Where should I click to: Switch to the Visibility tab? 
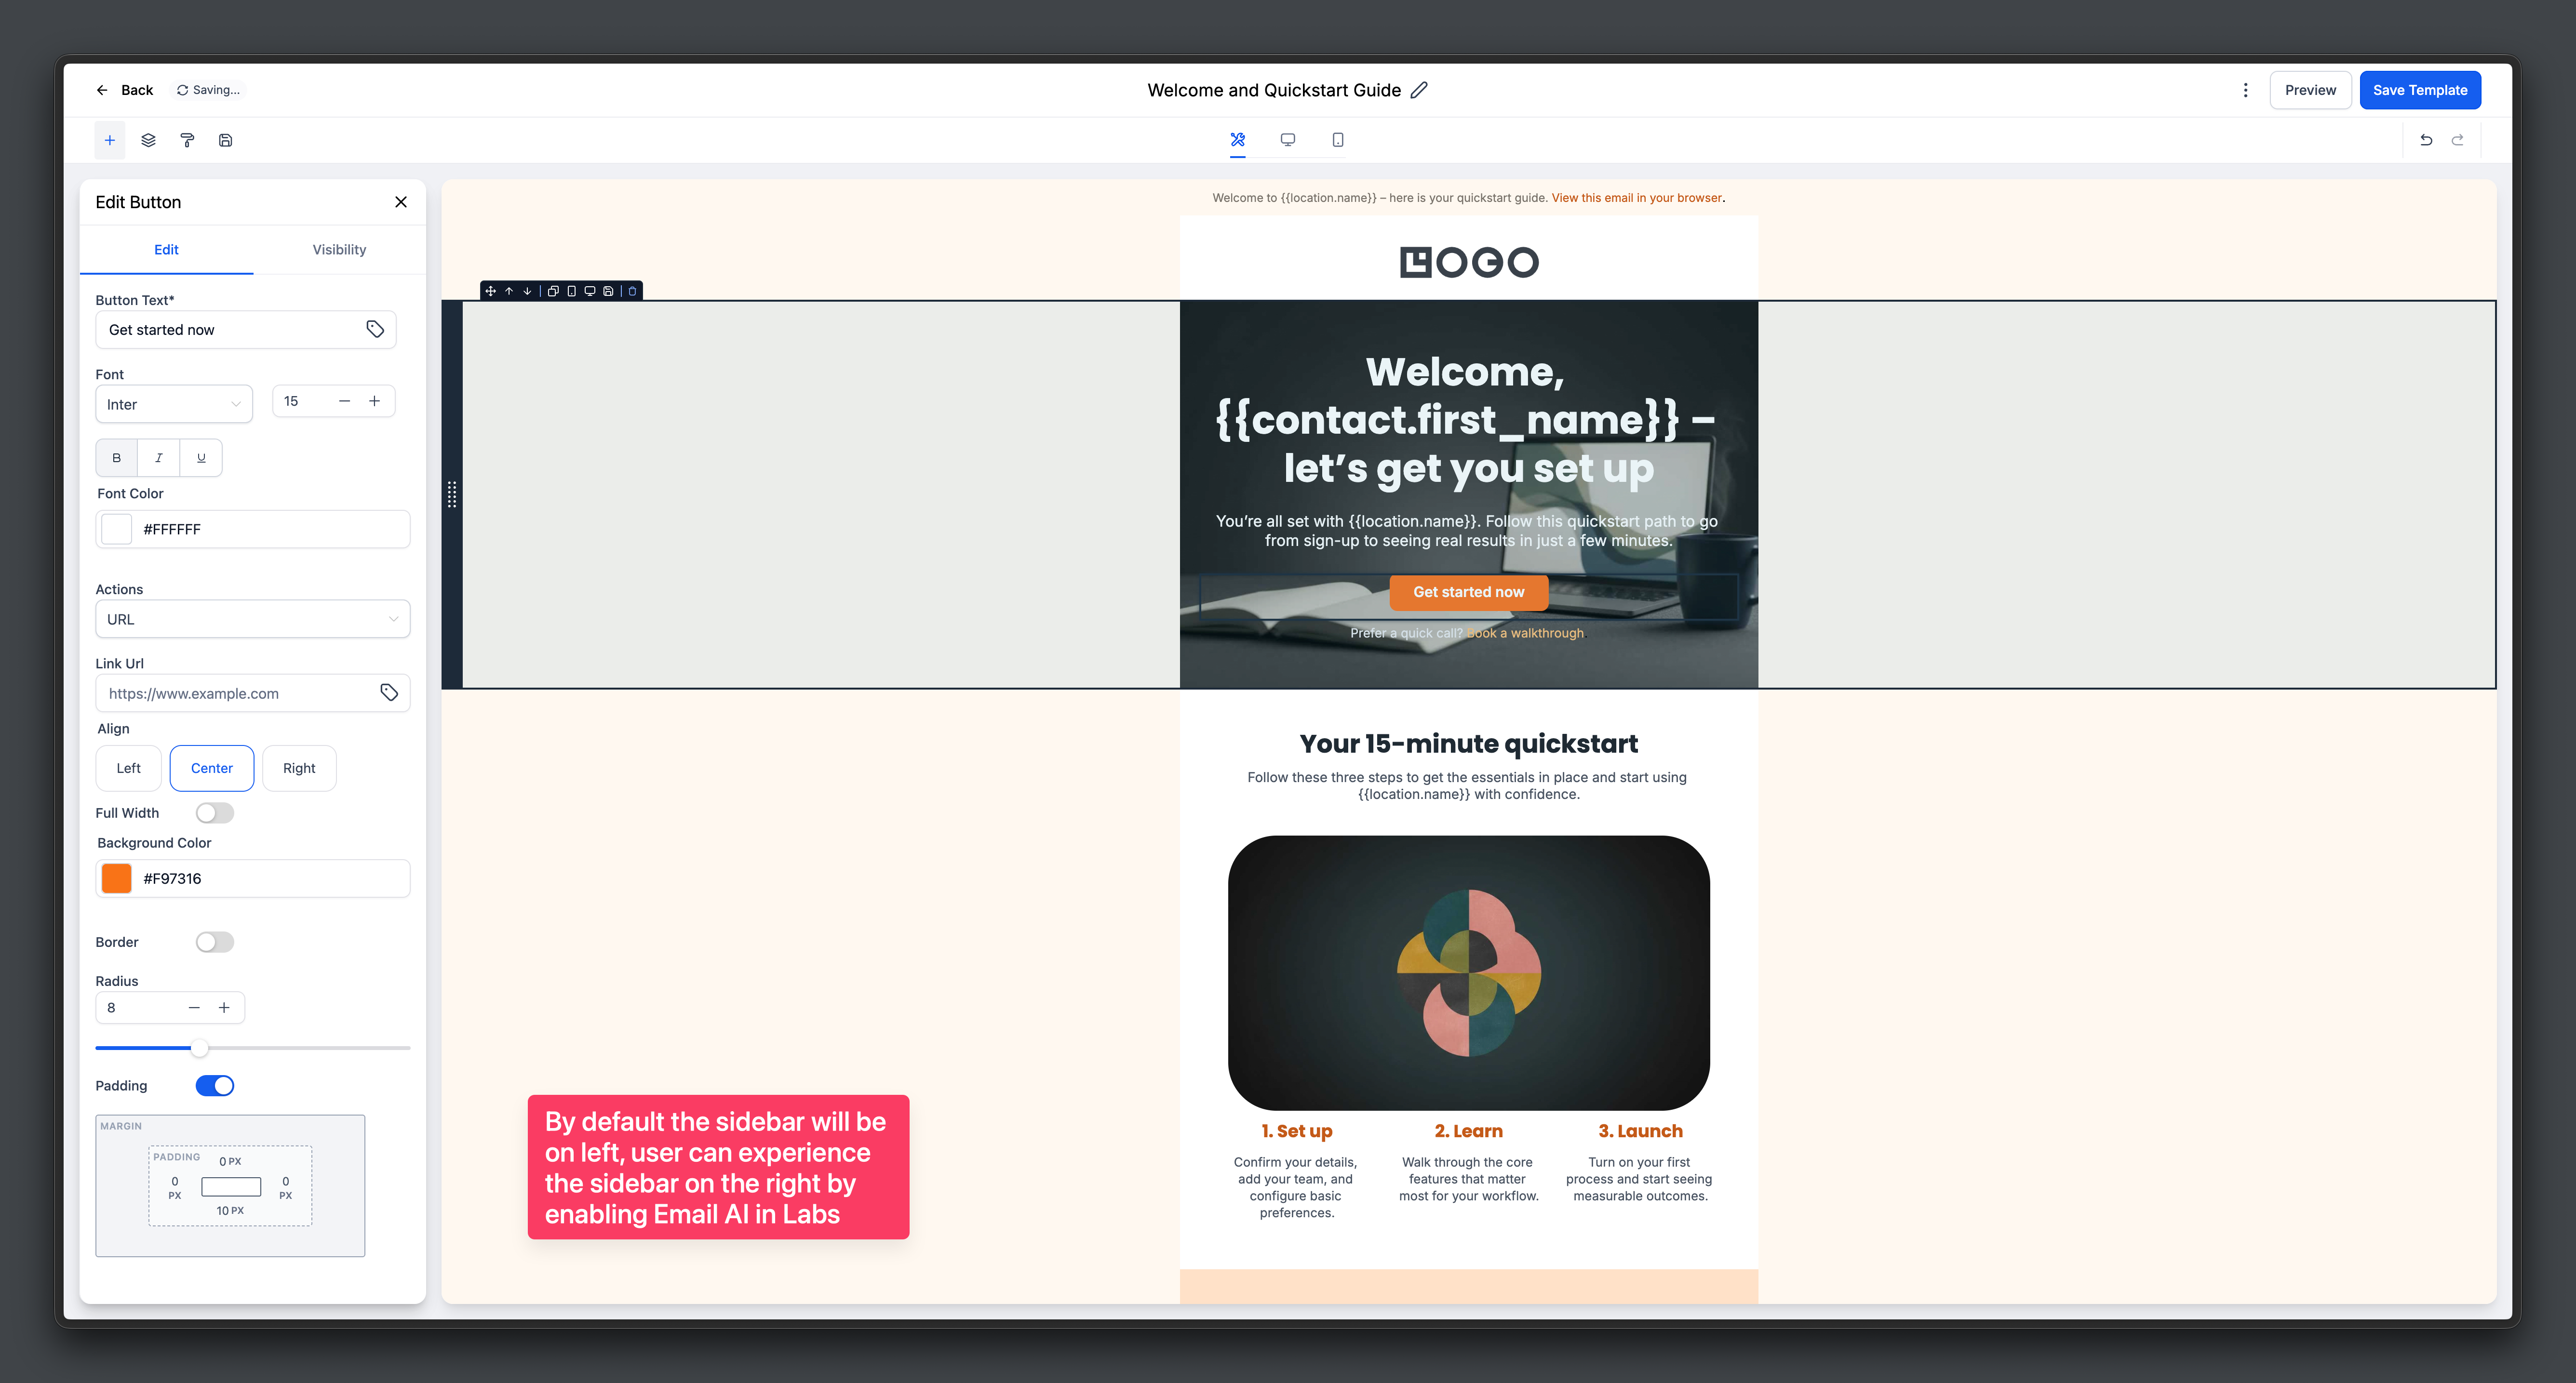339,250
